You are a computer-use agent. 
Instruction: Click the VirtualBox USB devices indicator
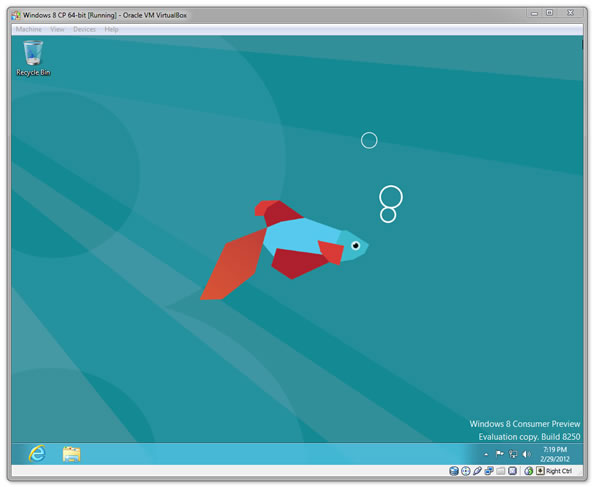pos(477,471)
